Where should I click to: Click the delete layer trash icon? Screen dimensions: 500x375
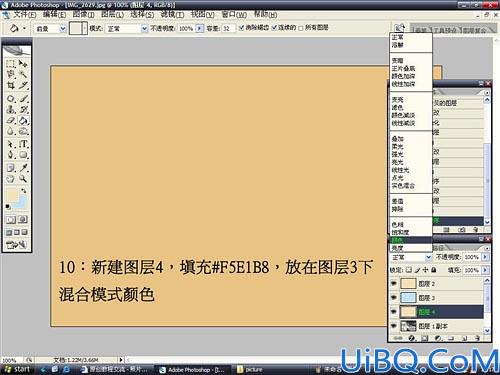477,338
